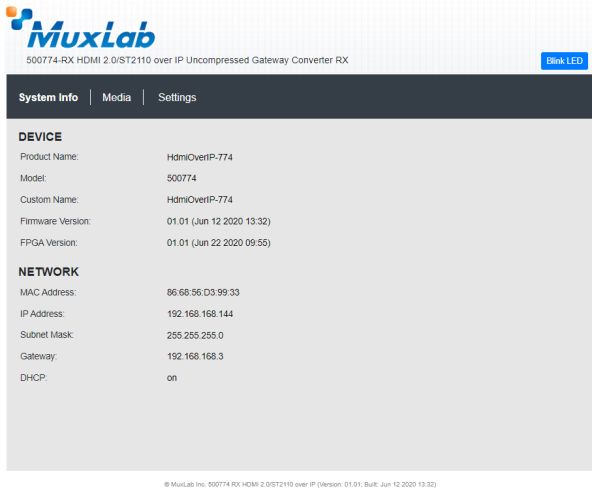
Task: Select the product title '500774-RX HDMI 2.0/ST2110' text
Action: coord(89,60)
